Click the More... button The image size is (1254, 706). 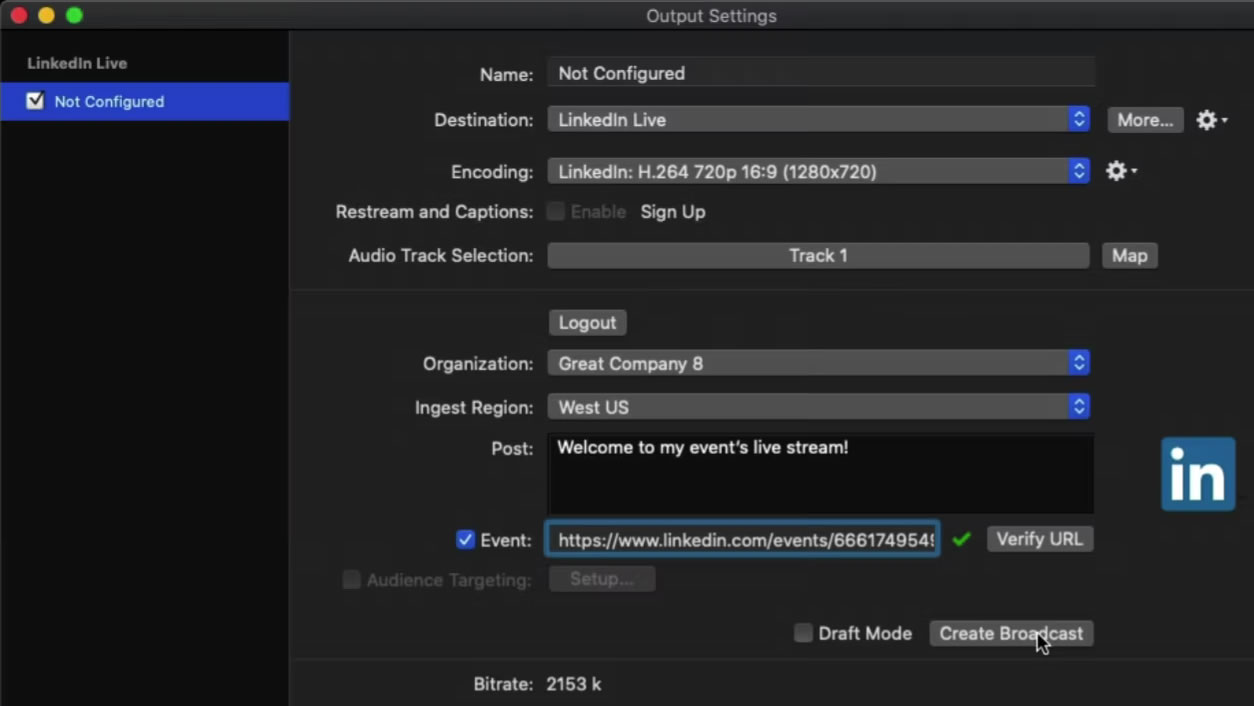point(1145,120)
